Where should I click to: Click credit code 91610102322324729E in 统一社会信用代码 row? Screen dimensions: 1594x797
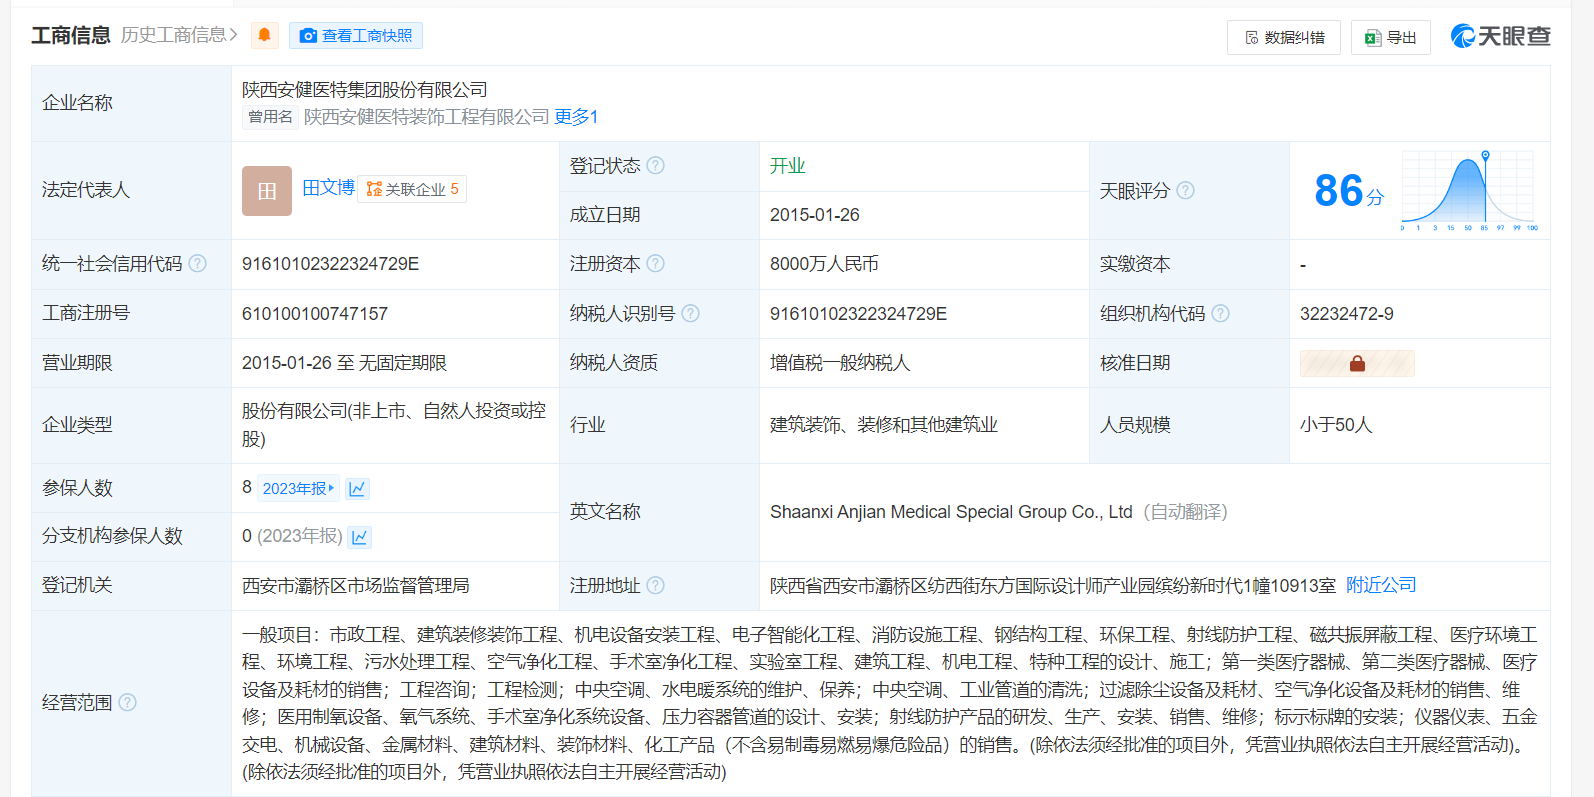click(330, 264)
